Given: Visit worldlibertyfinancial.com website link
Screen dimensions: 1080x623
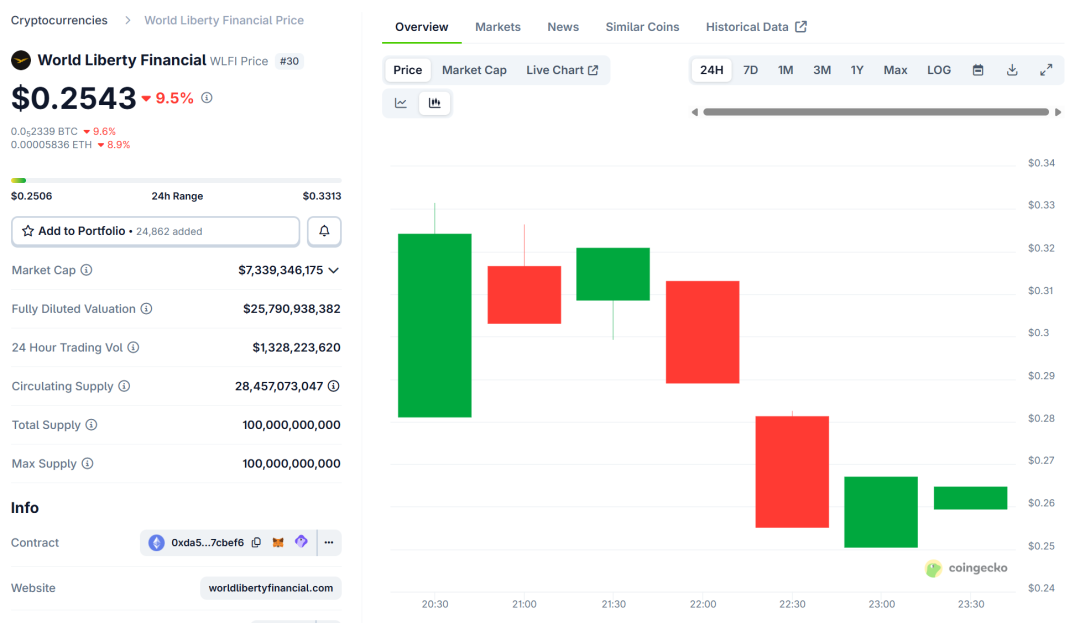Looking at the screenshot, I should click(270, 588).
